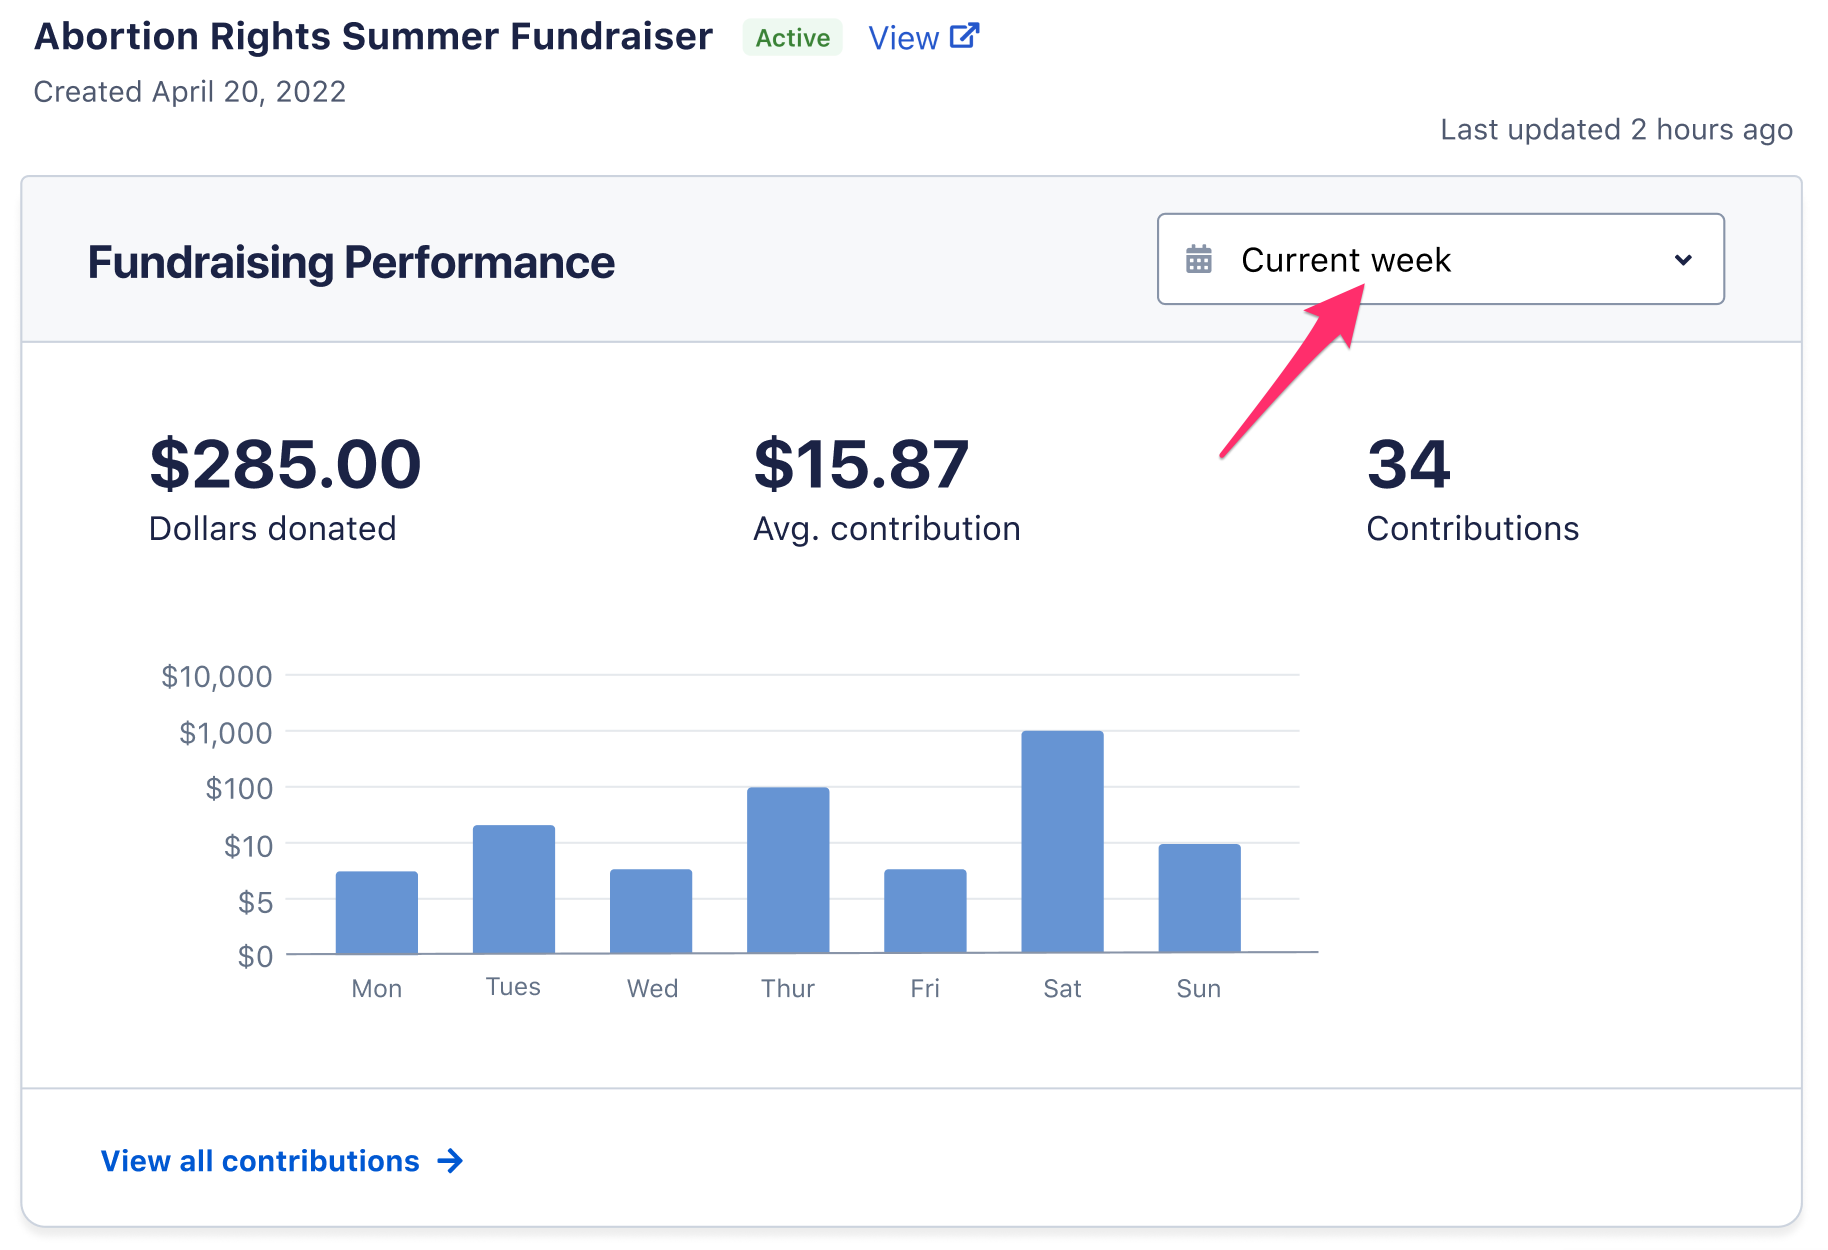Select the Saturday bar in chart
Image resolution: width=1828 pixels, height=1250 pixels.
[x=1062, y=842]
